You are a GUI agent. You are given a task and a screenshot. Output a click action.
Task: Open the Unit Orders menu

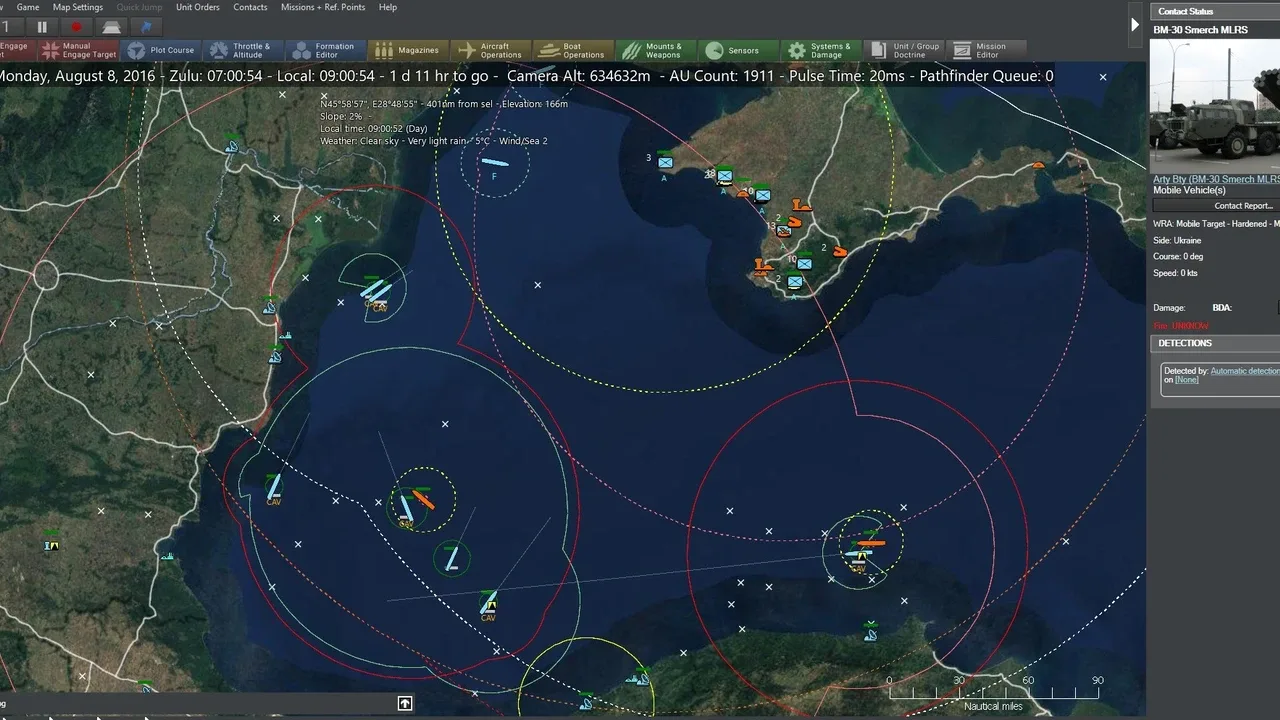[197, 7]
